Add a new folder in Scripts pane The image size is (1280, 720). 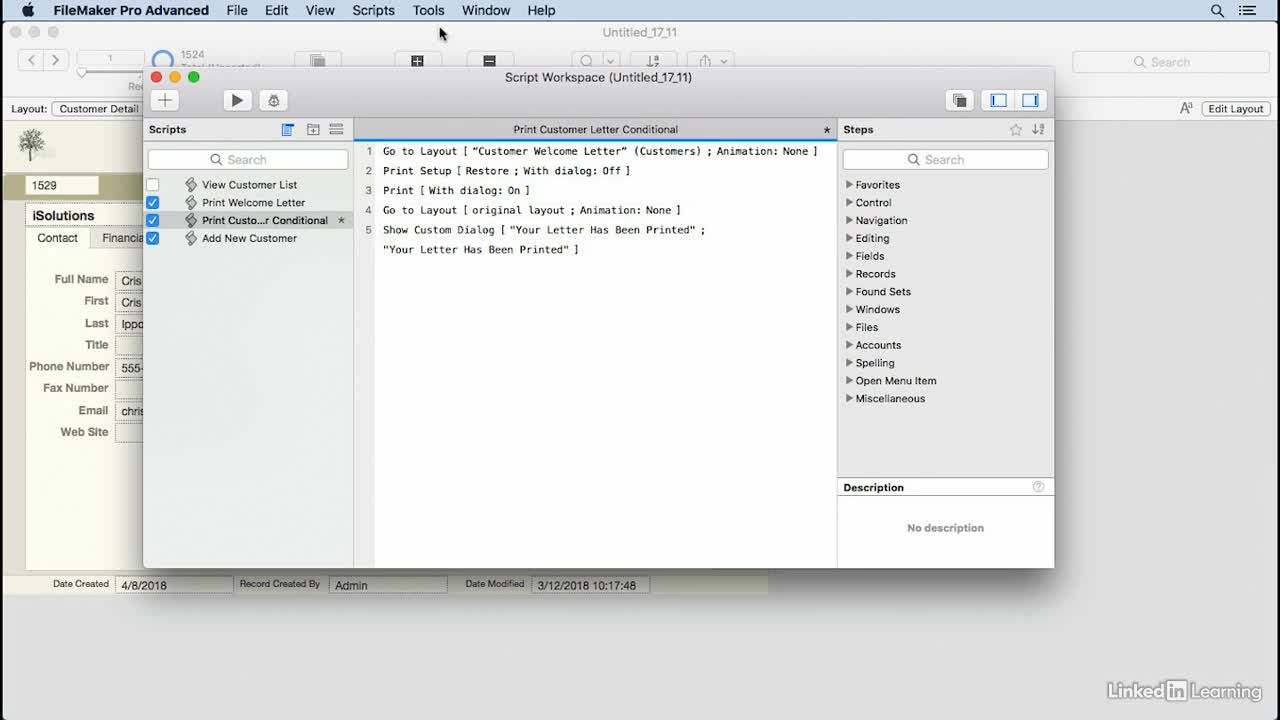(x=313, y=130)
